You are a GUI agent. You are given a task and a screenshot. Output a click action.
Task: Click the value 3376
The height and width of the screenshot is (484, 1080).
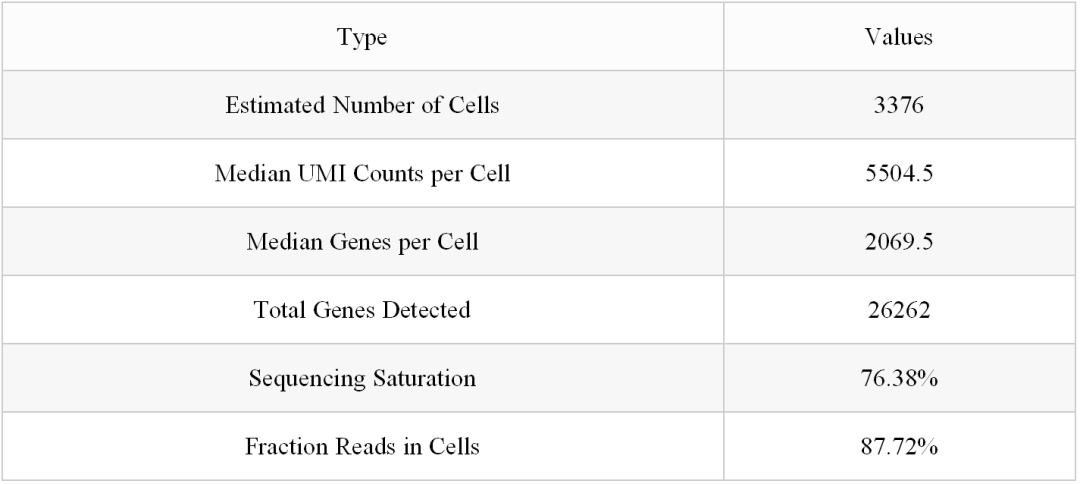pyautogui.click(x=898, y=105)
